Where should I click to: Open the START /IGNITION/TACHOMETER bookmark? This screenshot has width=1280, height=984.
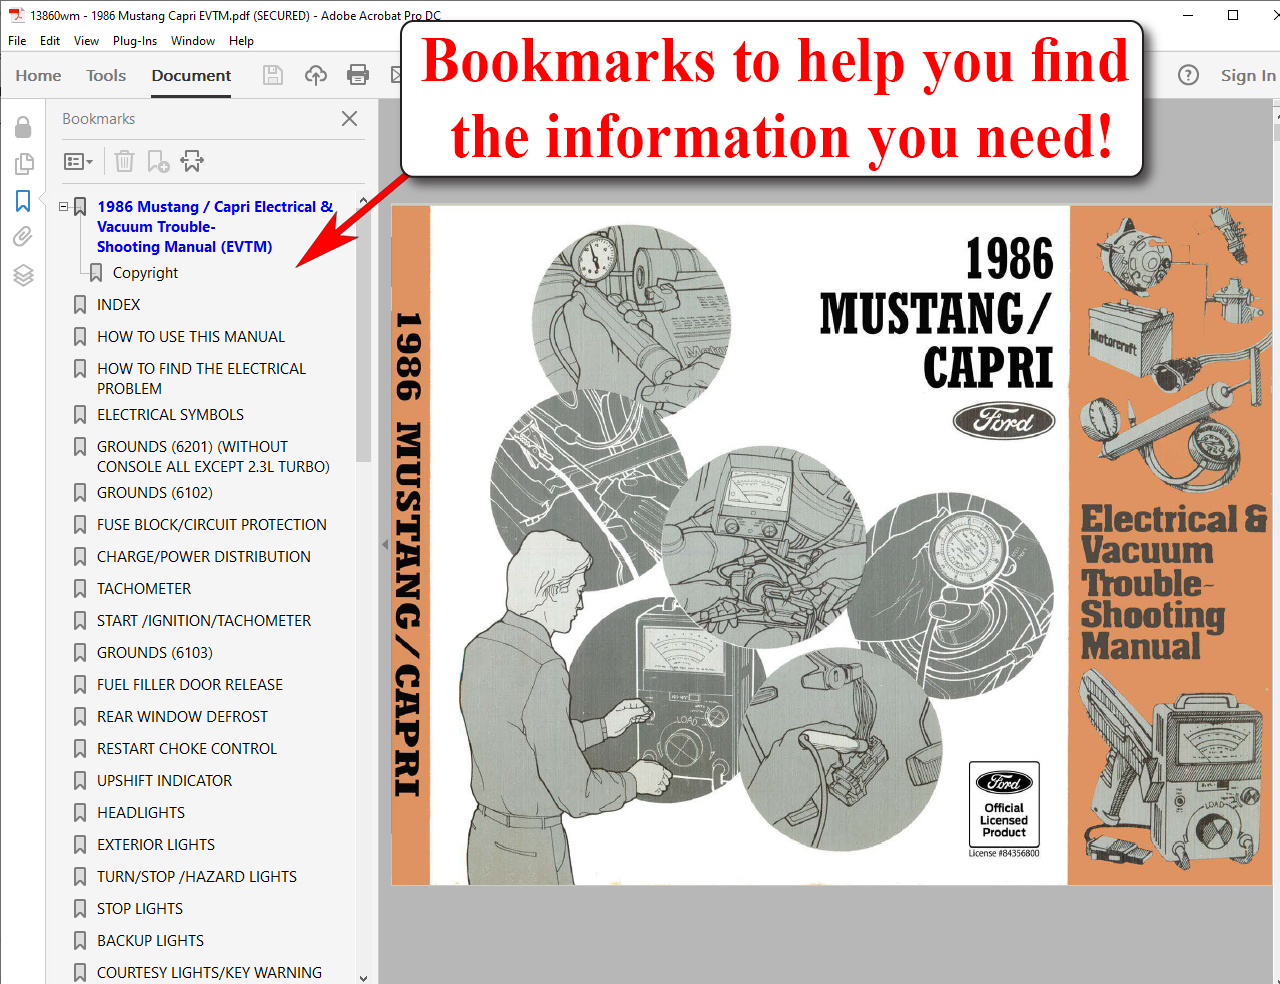point(204,621)
